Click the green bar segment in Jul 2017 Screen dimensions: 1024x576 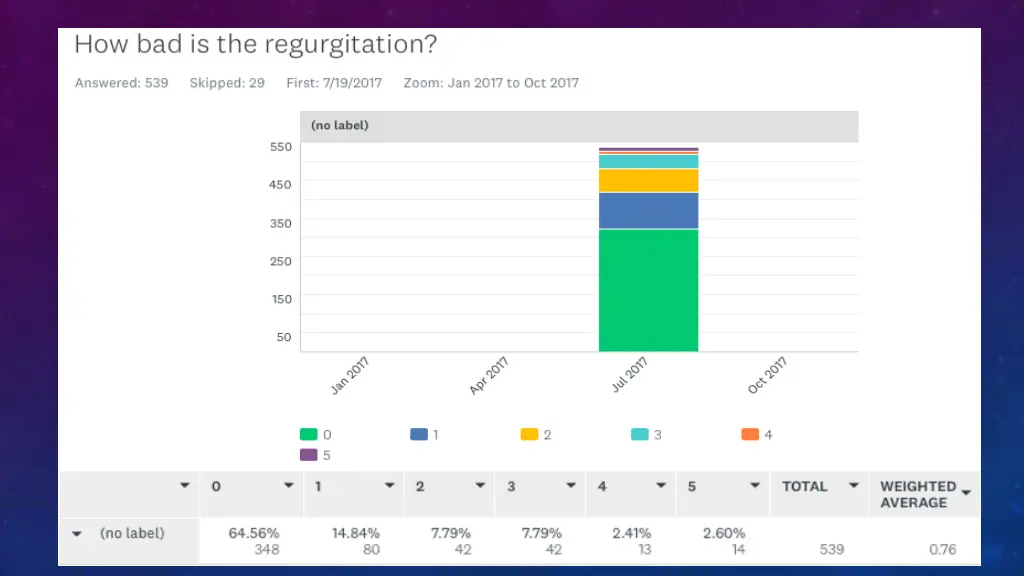coord(648,291)
